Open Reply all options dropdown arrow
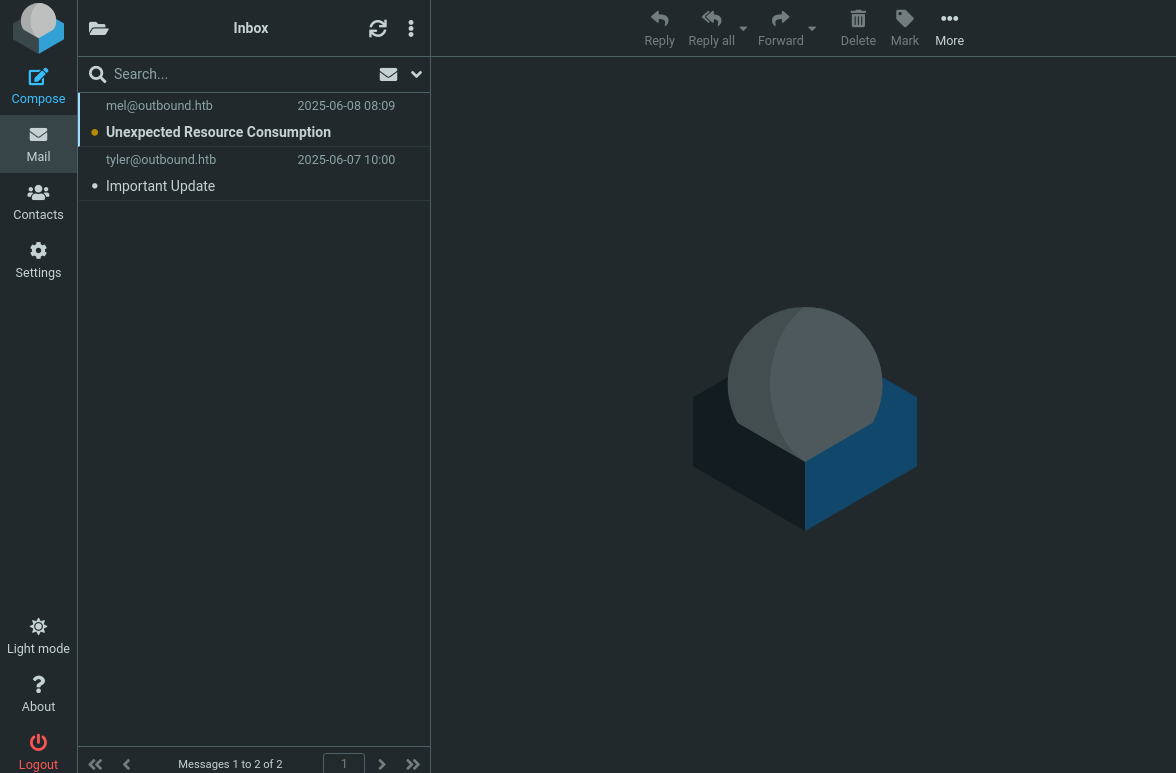The image size is (1176, 773). [x=743, y=29]
